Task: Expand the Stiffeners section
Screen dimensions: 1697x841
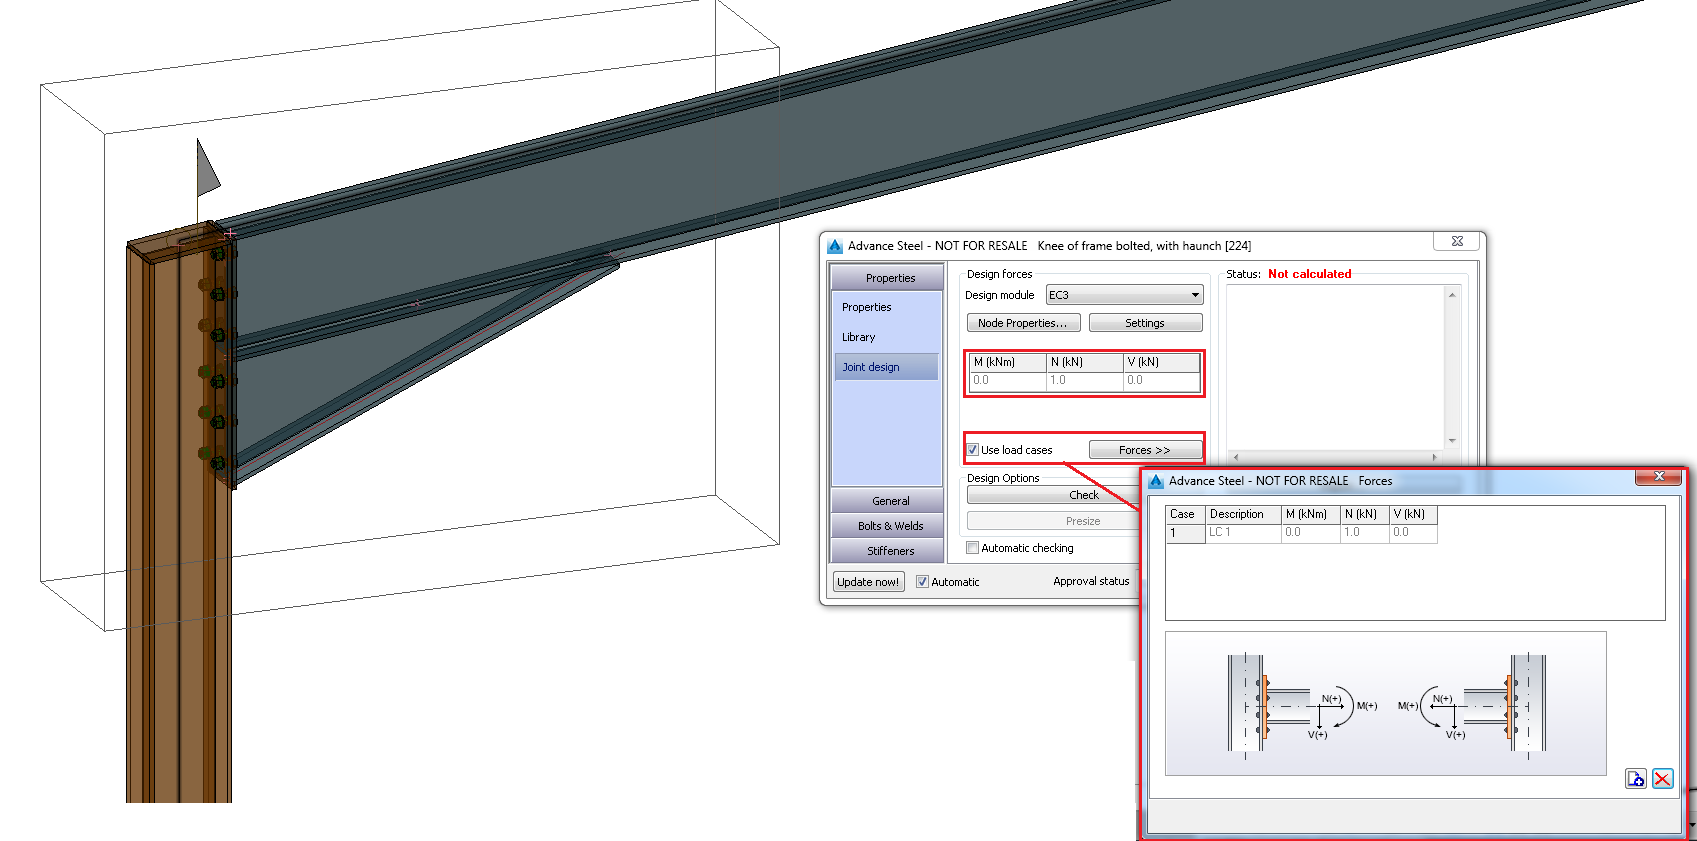Action: click(x=888, y=551)
